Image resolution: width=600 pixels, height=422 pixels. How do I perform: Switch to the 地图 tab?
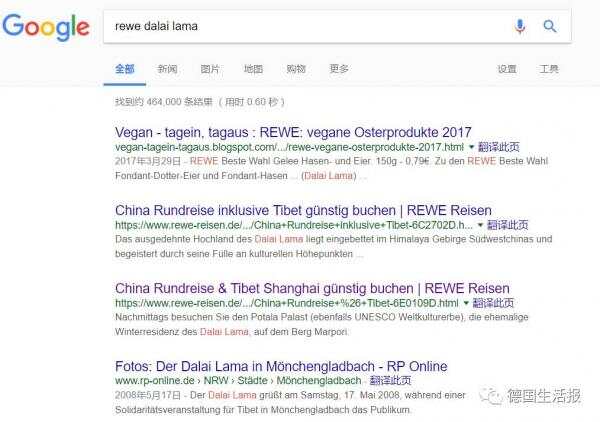click(x=253, y=69)
